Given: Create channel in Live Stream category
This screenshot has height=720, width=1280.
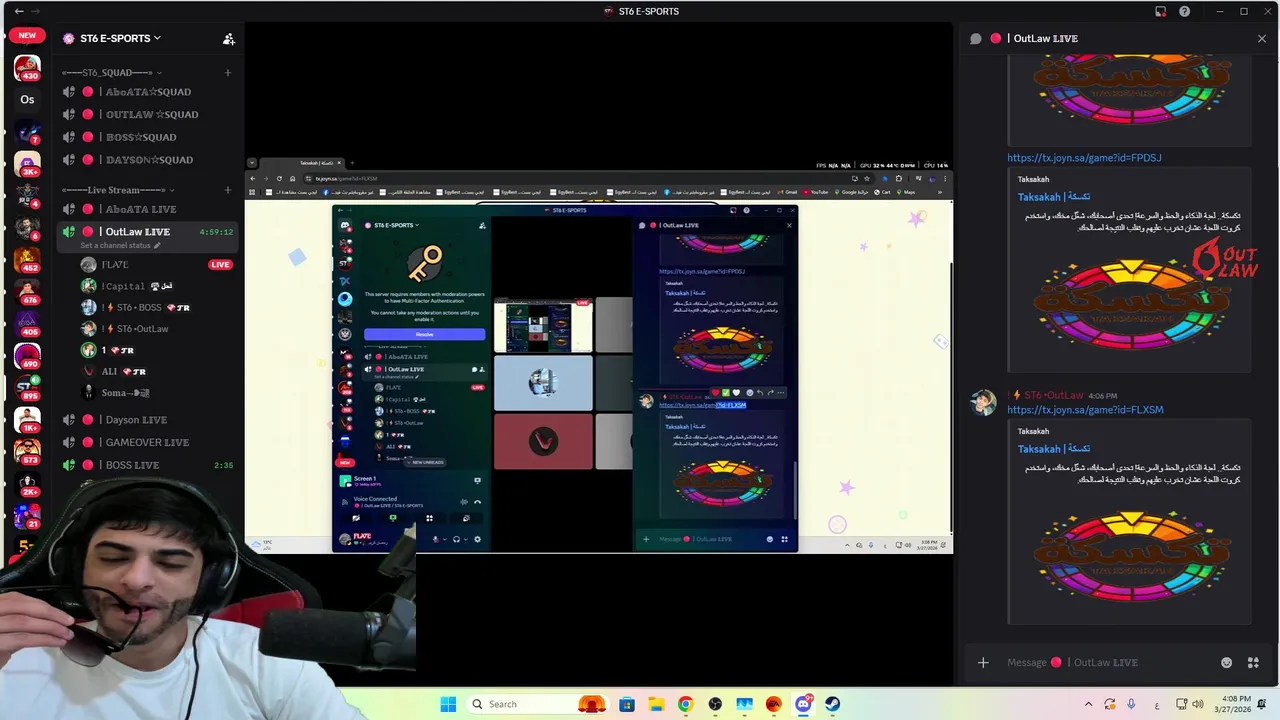Looking at the screenshot, I should click(228, 189).
